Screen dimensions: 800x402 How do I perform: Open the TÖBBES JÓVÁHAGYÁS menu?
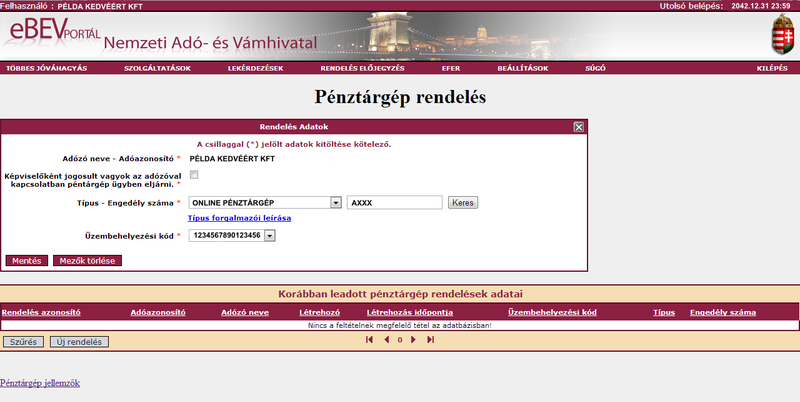[46, 68]
